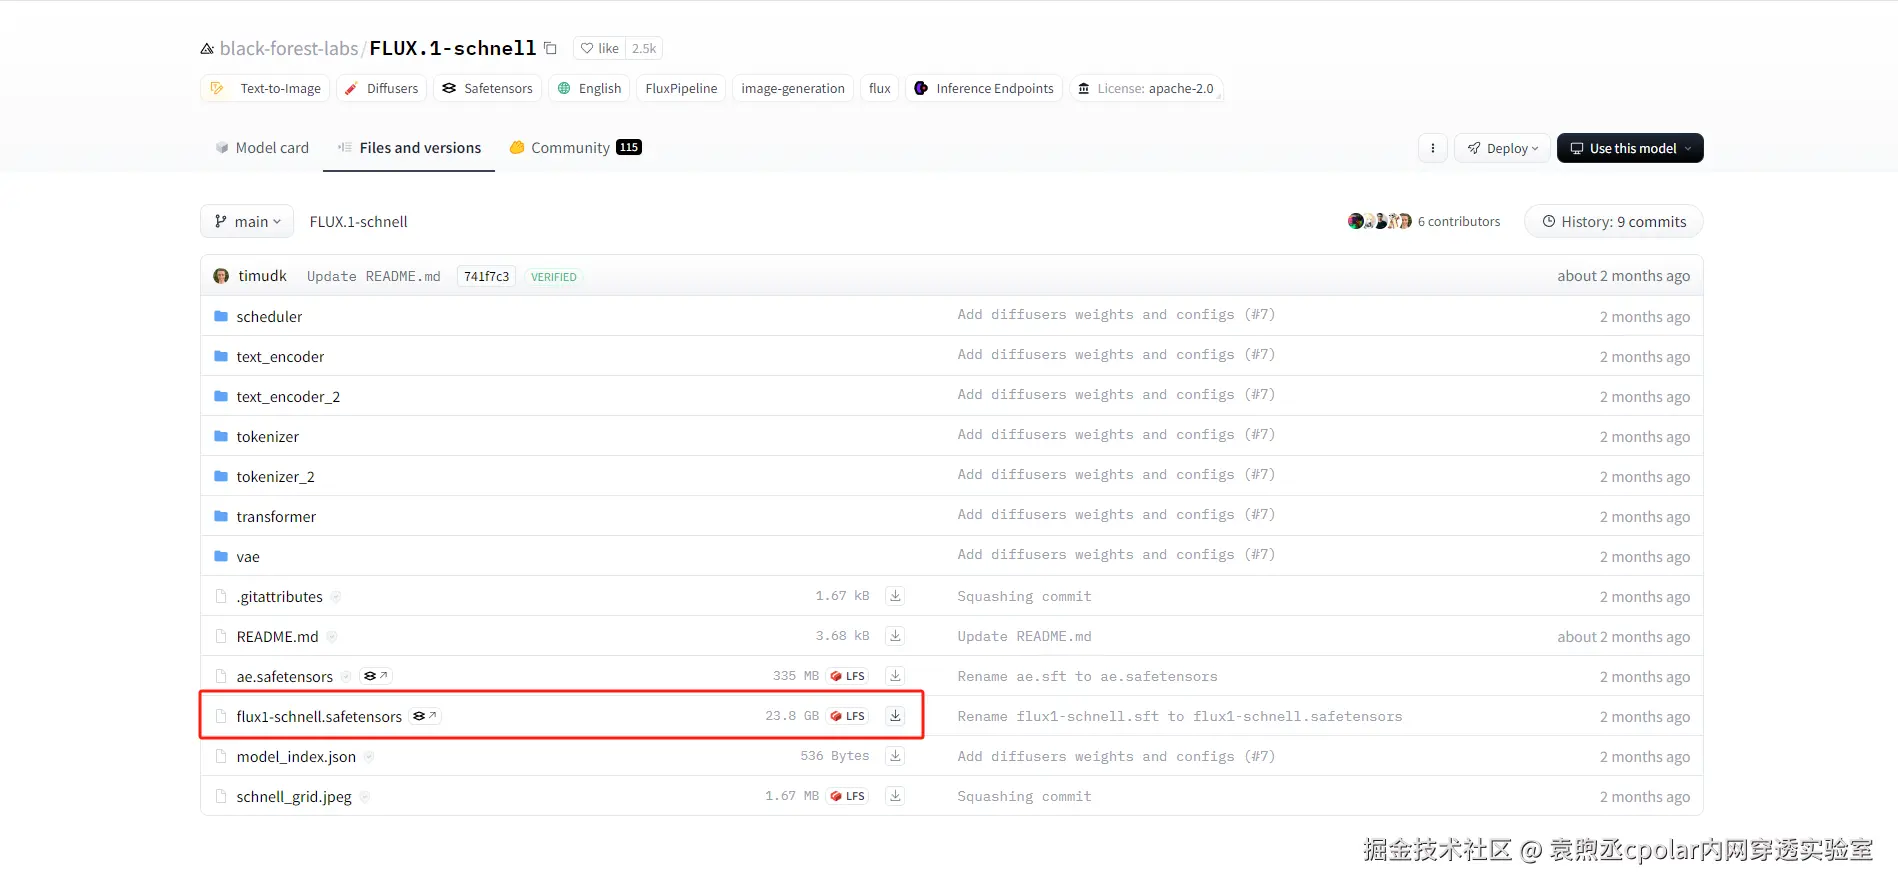Viewport: 1898px width, 889px height.
Task: Copy model name with the copy icon
Action: (550, 48)
